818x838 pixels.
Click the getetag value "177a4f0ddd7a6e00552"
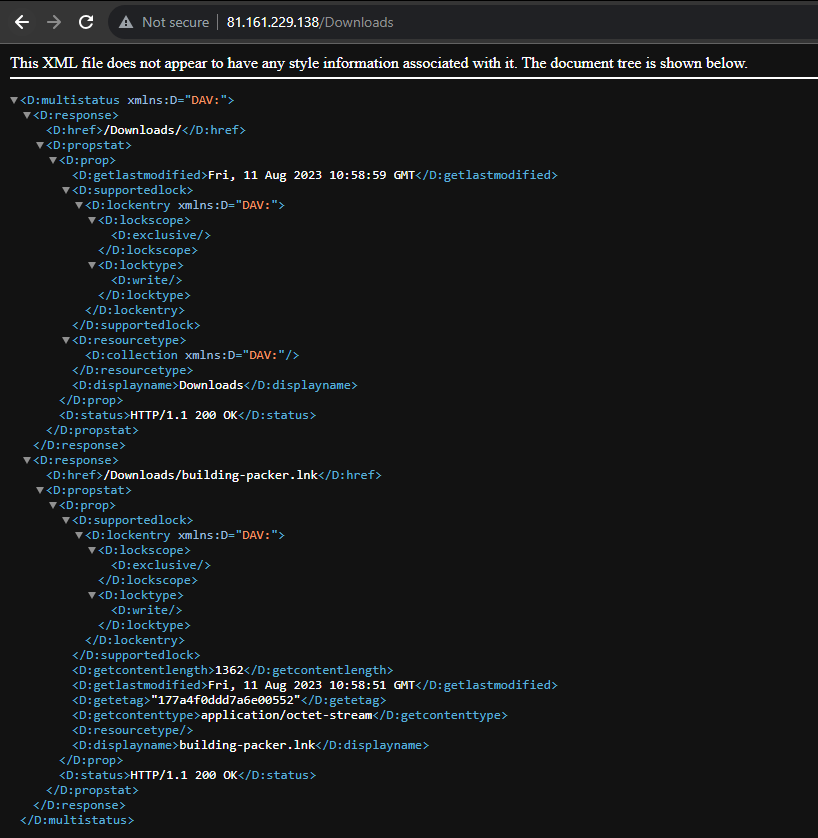click(x=226, y=700)
